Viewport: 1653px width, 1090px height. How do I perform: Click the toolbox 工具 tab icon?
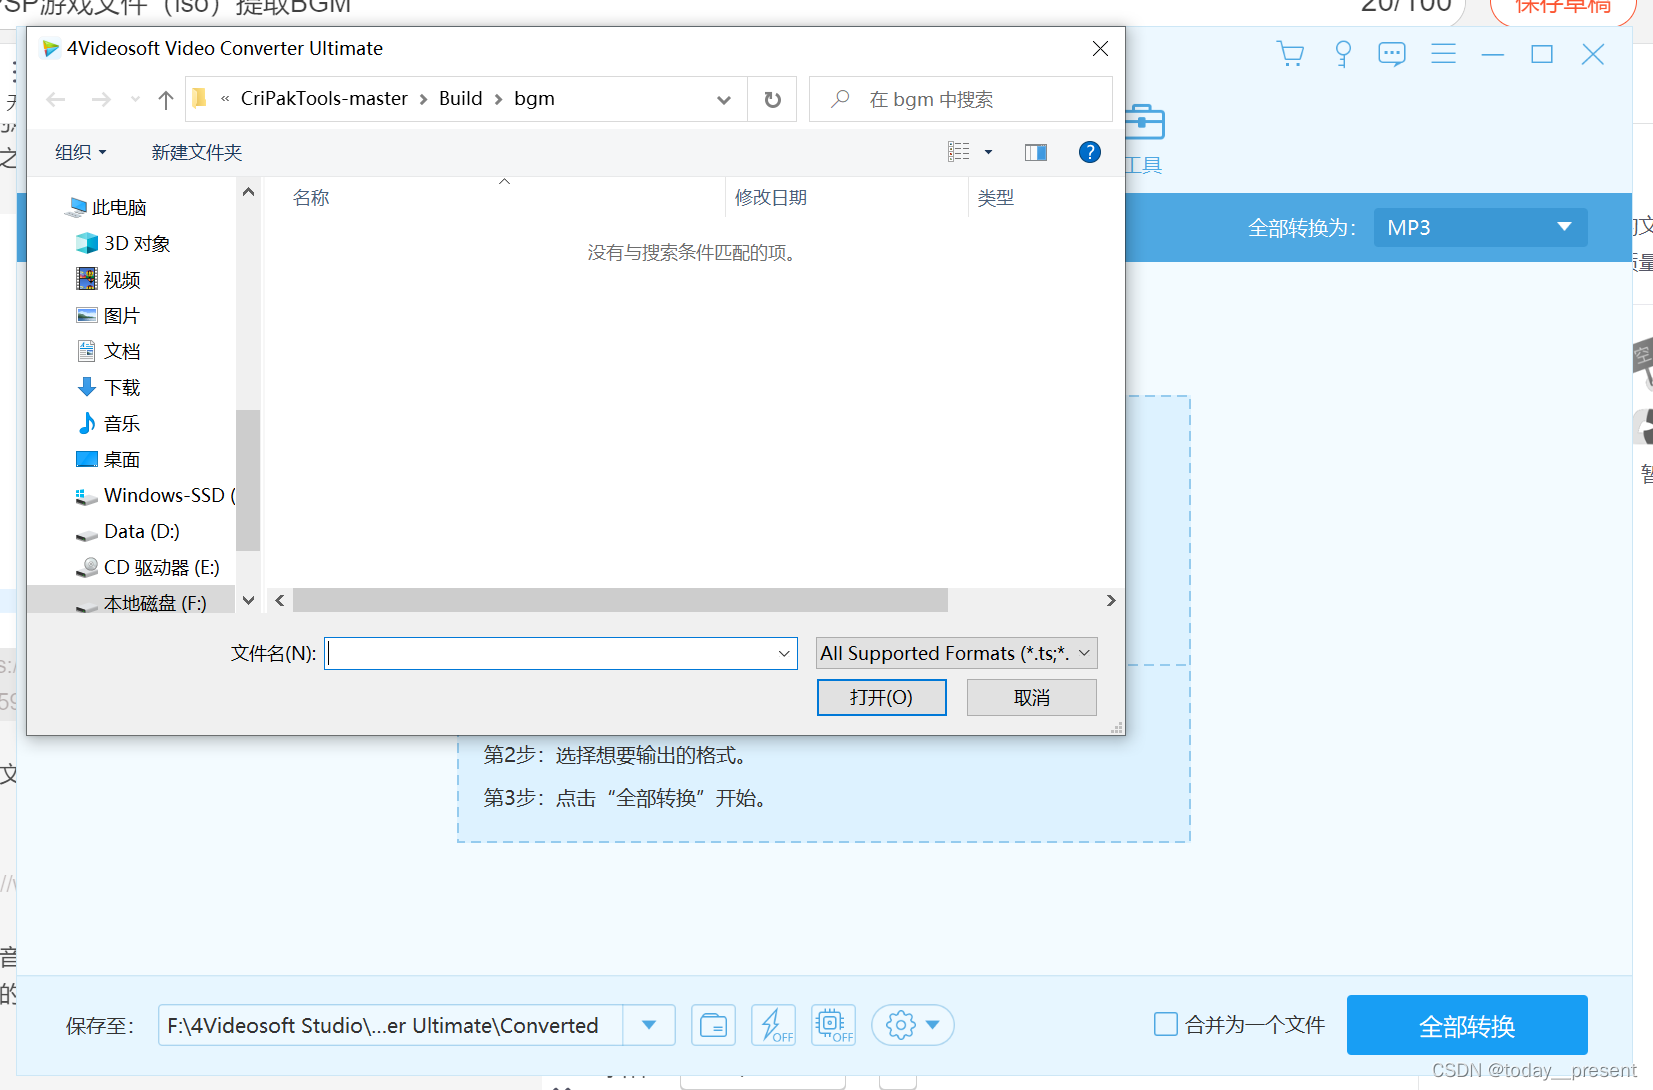[x=1144, y=123]
